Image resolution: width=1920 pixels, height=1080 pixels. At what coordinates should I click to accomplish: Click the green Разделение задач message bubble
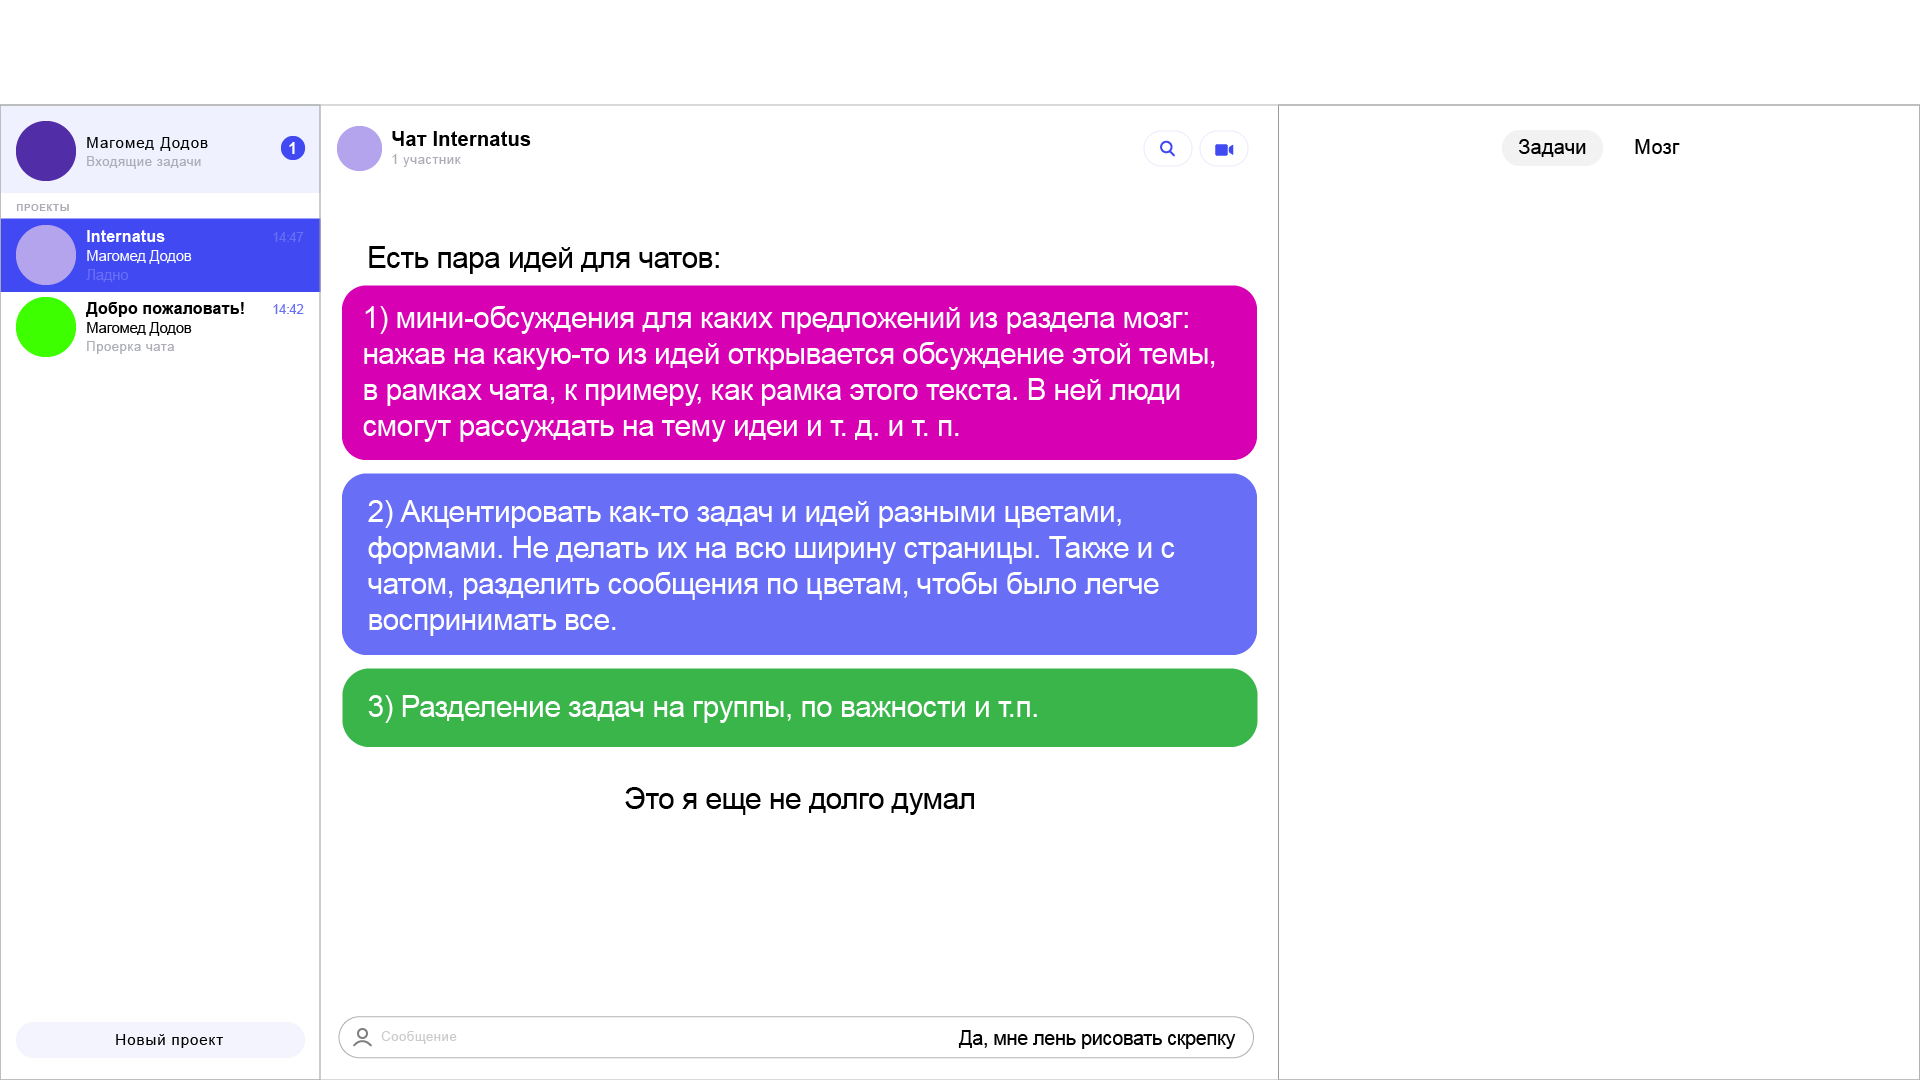[798, 708]
